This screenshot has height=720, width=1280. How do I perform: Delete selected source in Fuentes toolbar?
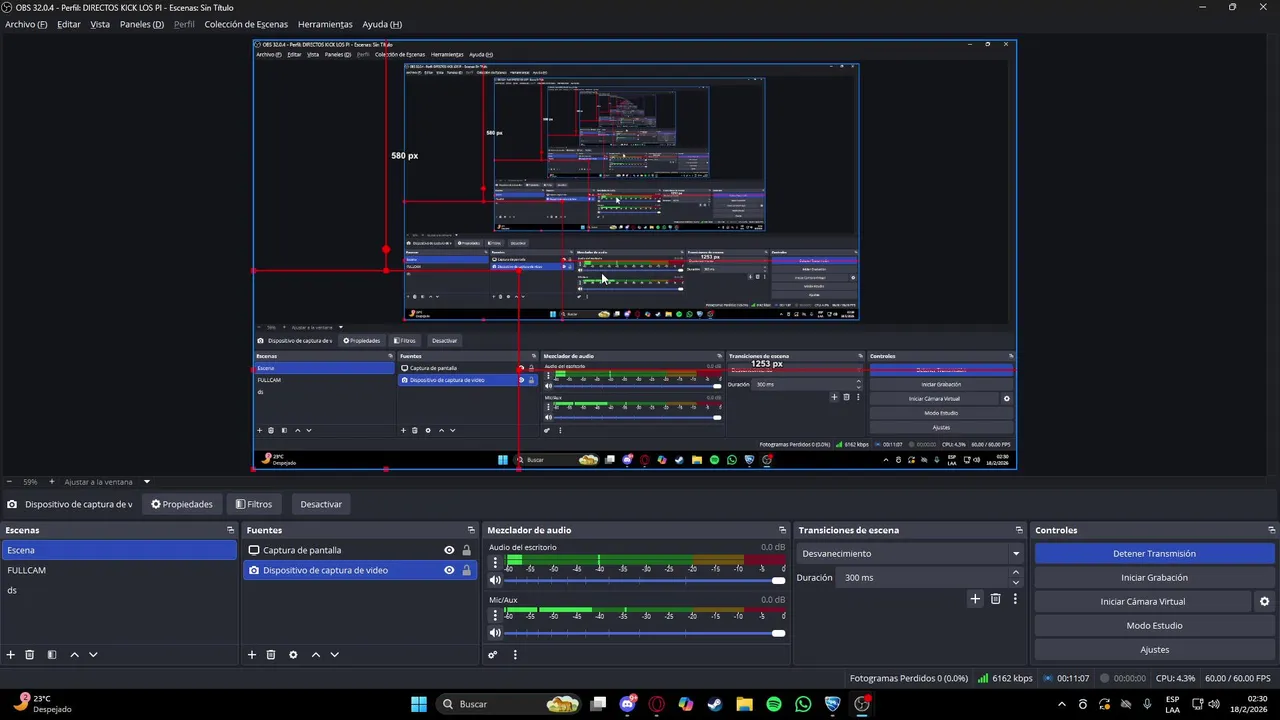271,655
